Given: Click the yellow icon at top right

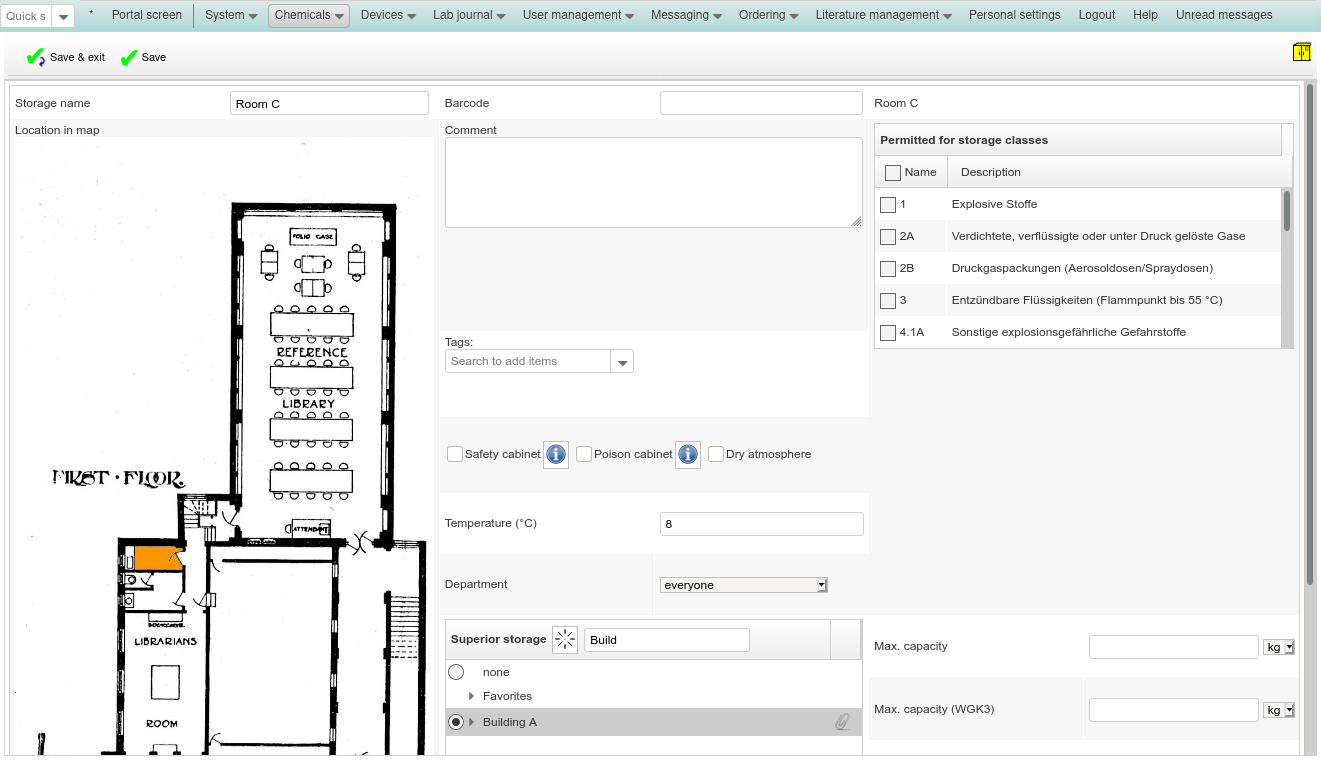Looking at the screenshot, I should tap(1301, 52).
